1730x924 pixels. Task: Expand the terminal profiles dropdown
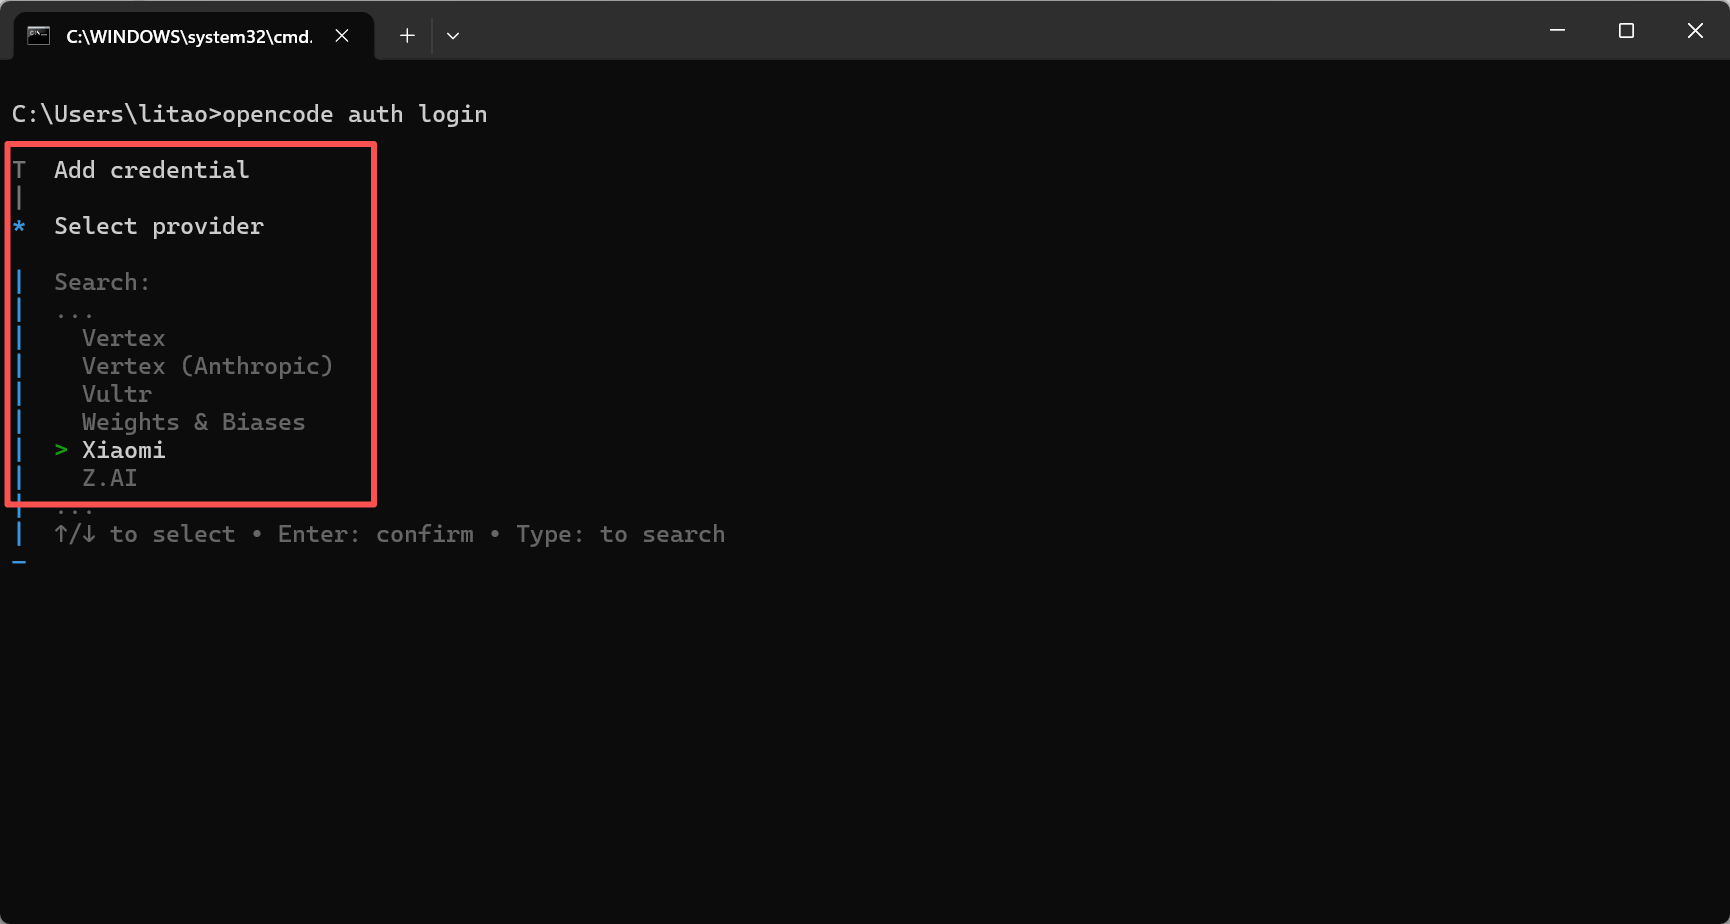pyautogui.click(x=453, y=36)
